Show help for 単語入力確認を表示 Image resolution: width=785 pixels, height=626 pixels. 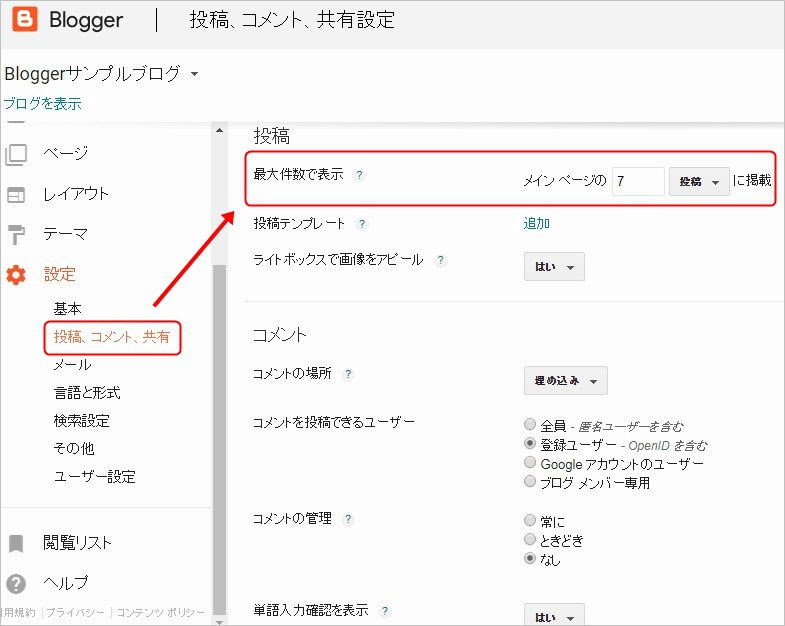[x=384, y=610]
